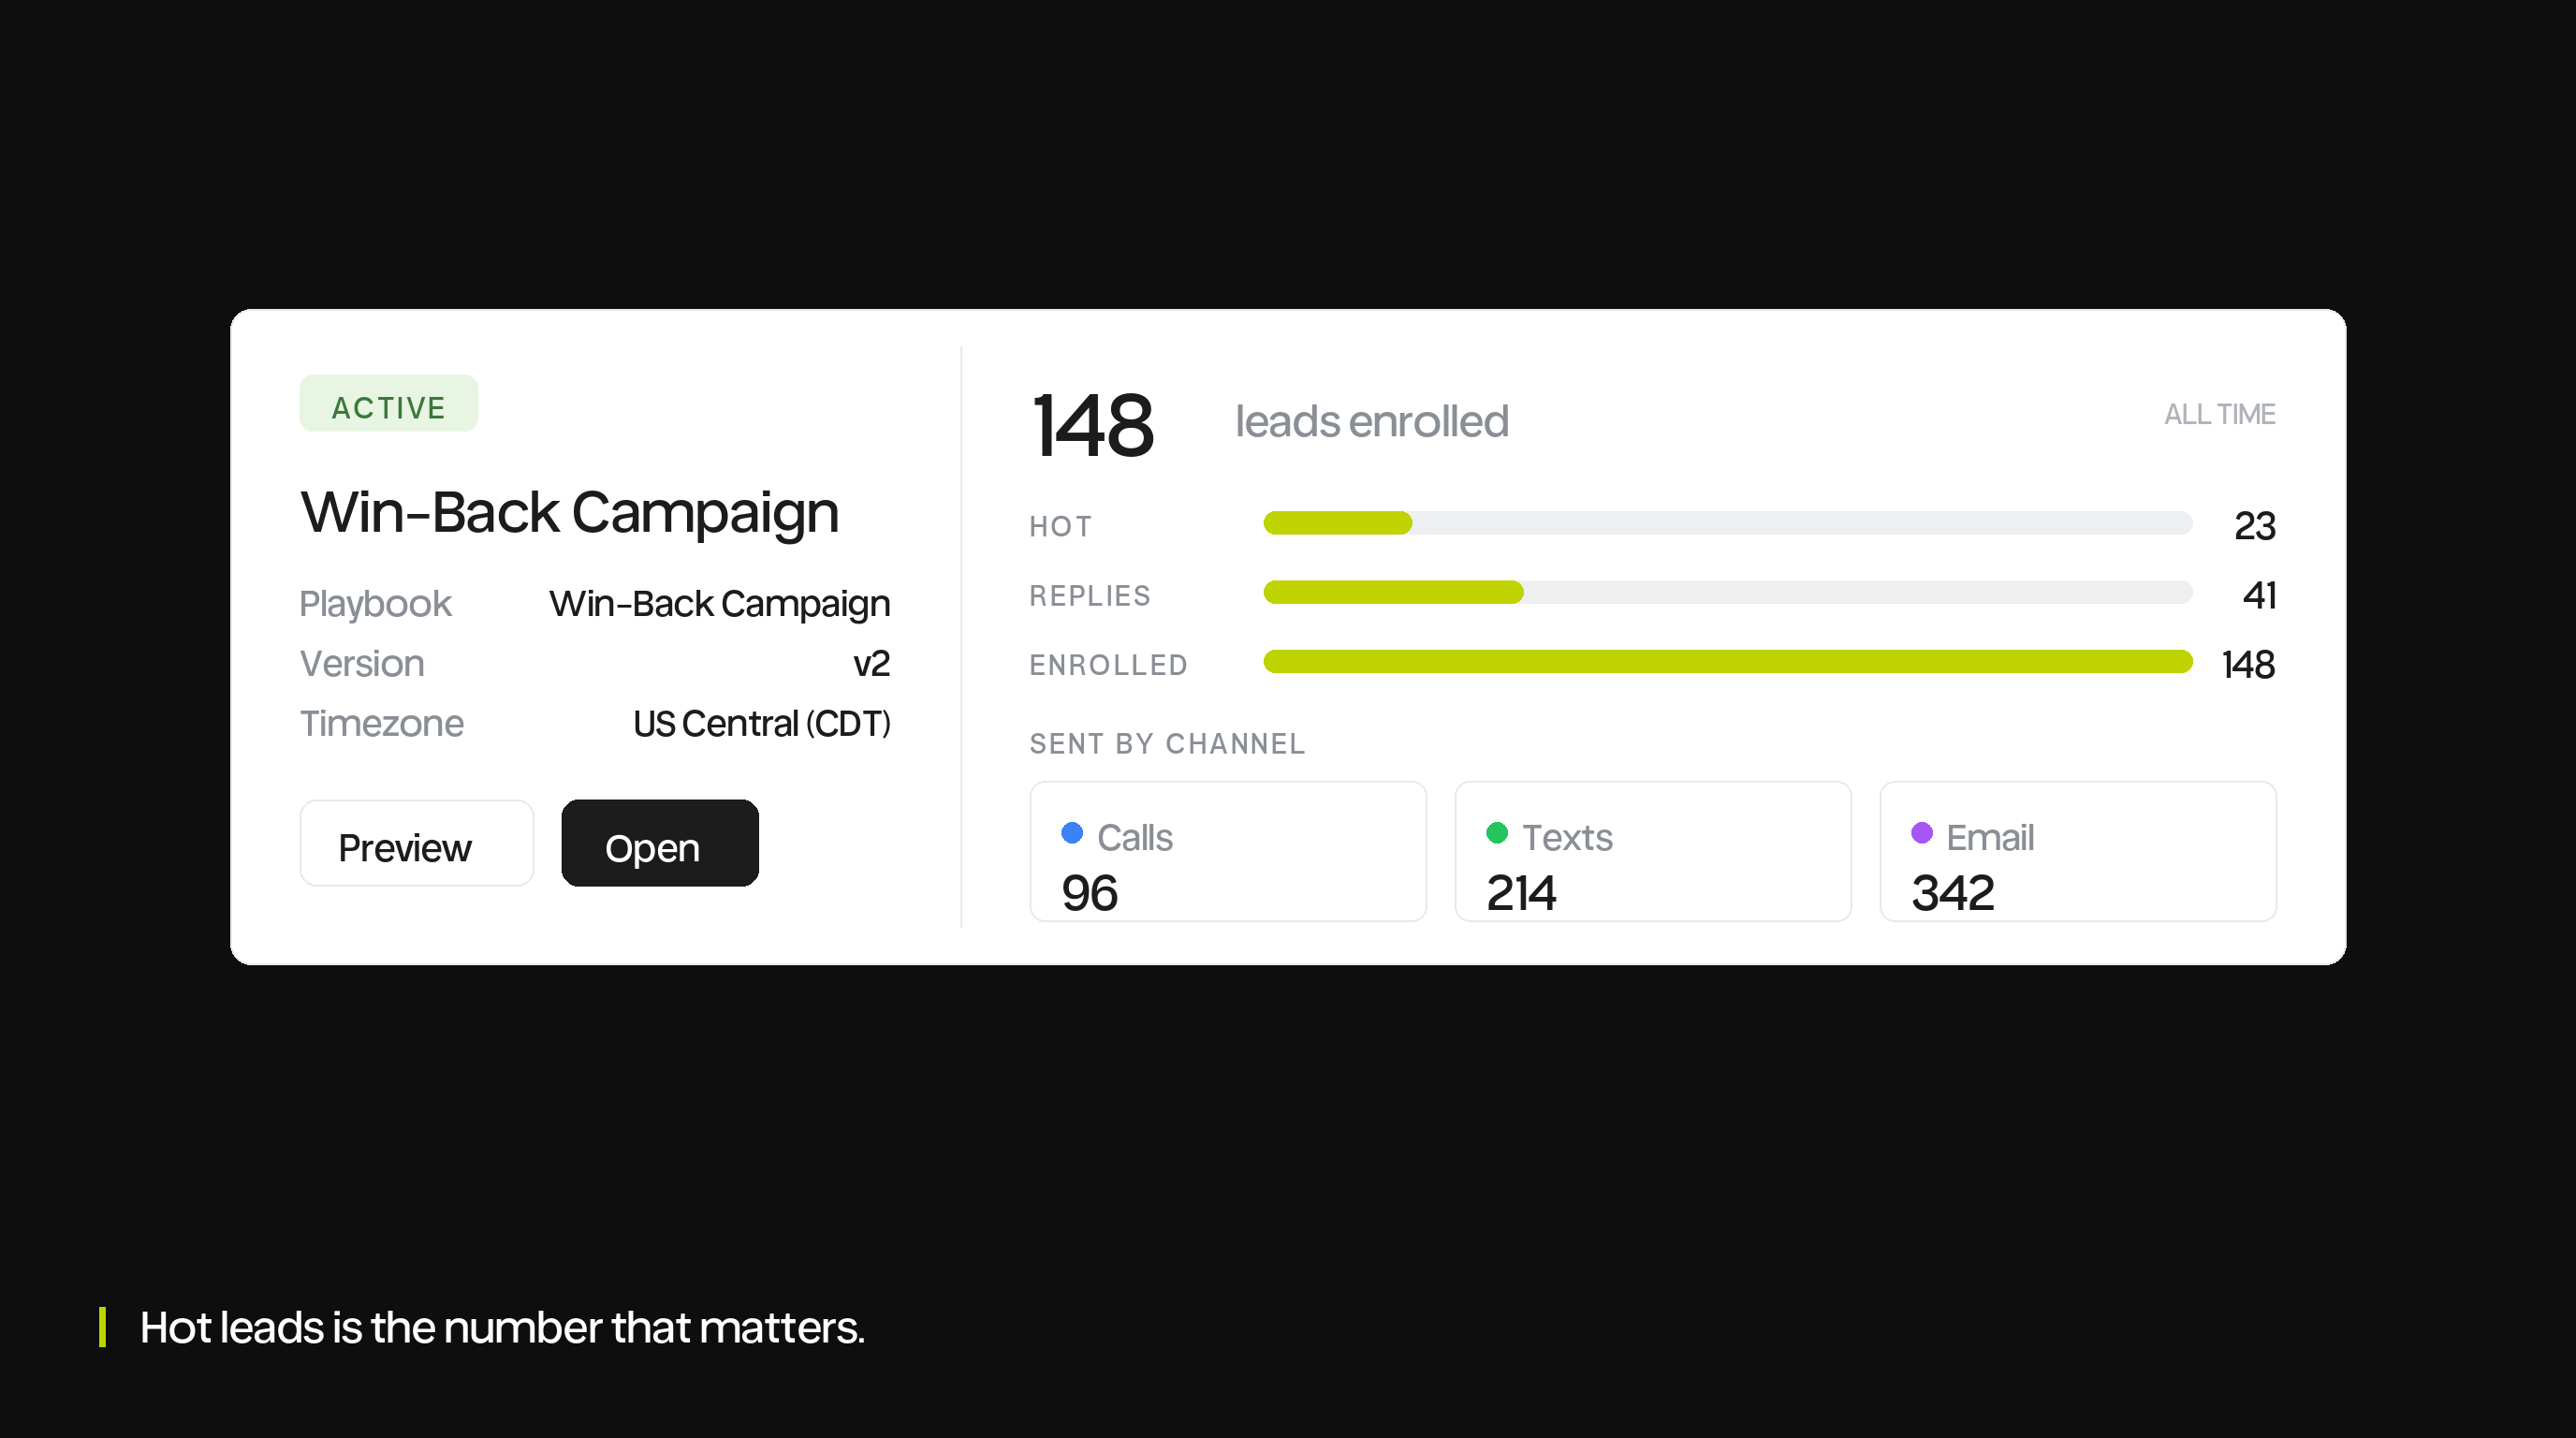Select the Calls channel card
The width and height of the screenshot is (2576, 1438).
tap(1228, 852)
